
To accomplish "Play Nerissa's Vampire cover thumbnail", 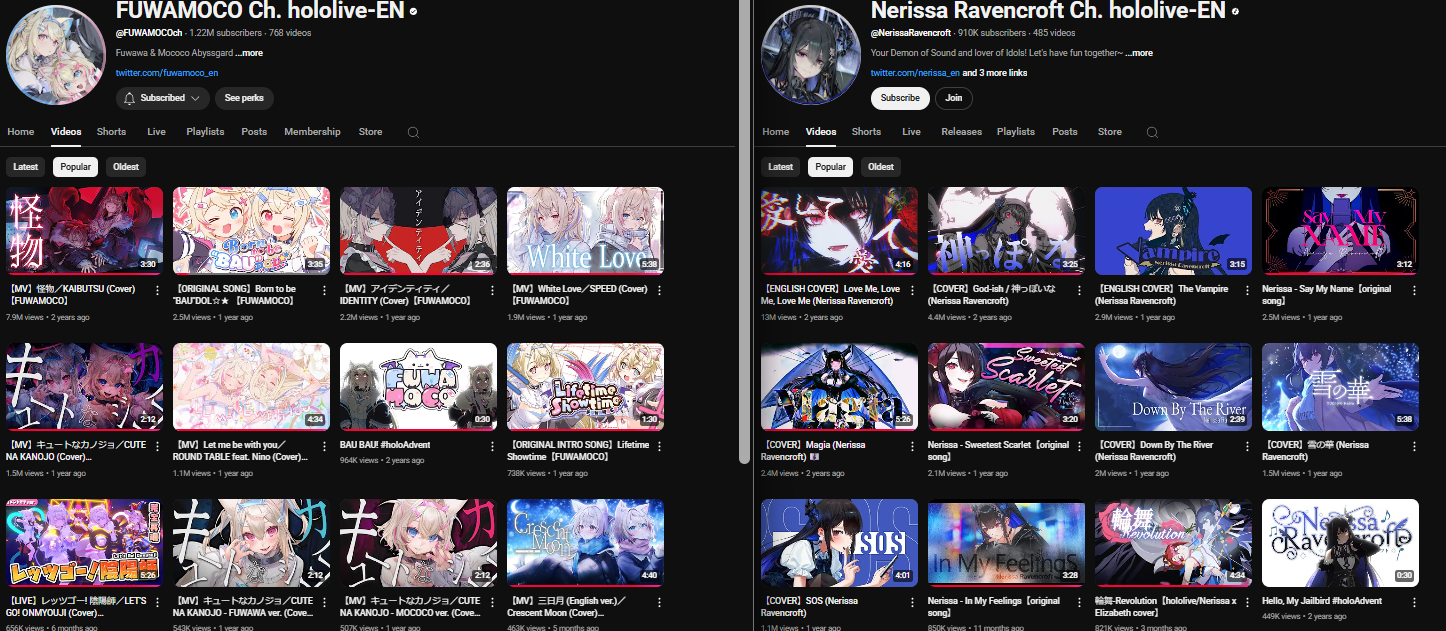I will (x=1173, y=231).
